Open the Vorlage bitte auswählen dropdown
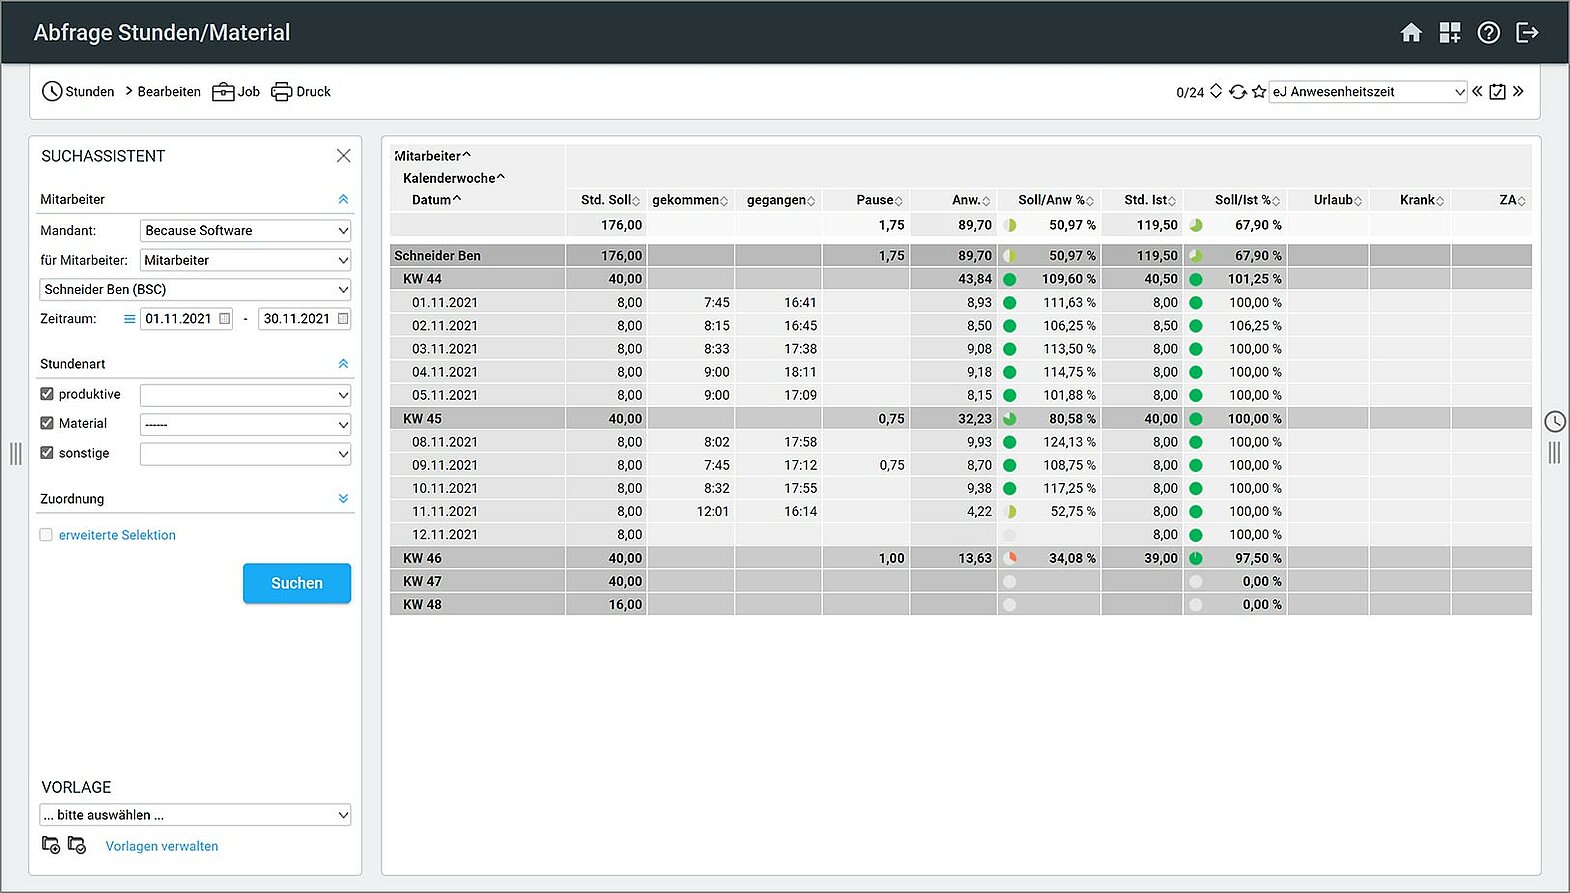The image size is (1570, 893). 195,815
